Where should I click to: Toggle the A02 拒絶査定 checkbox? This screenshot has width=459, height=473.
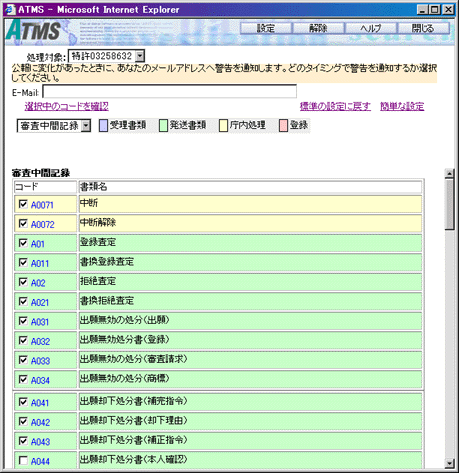(23, 282)
